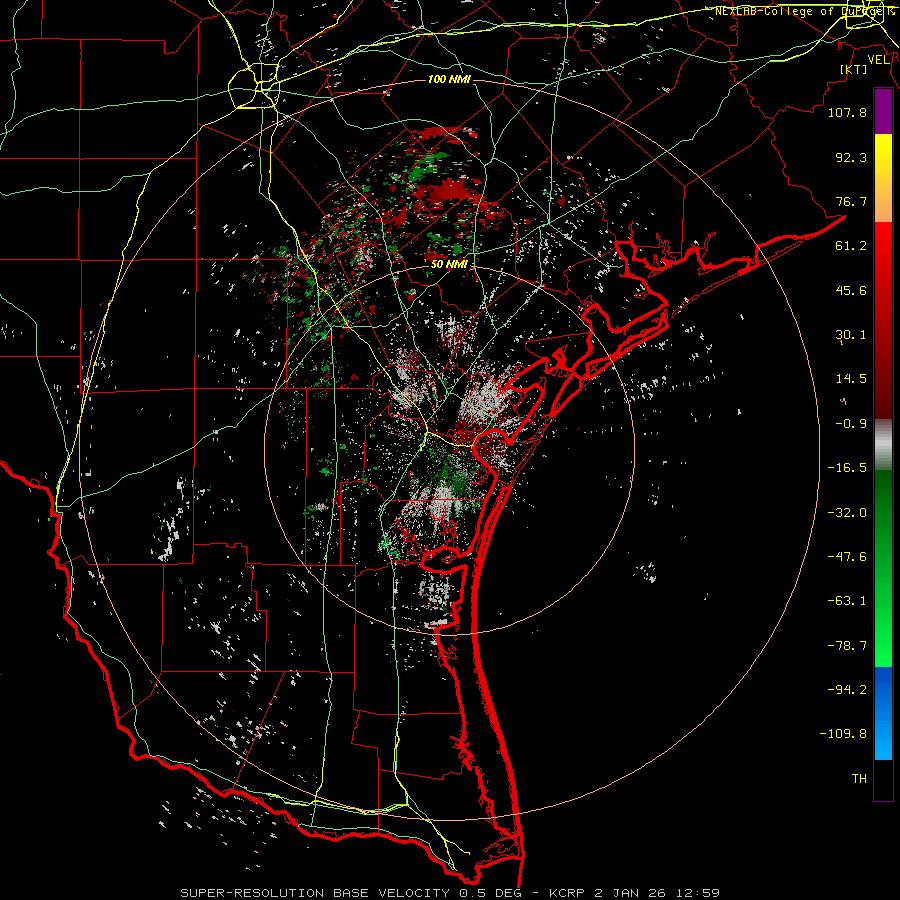Click the [KT] units label
This screenshot has height=900, width=900.
click(x=854, y=69)
